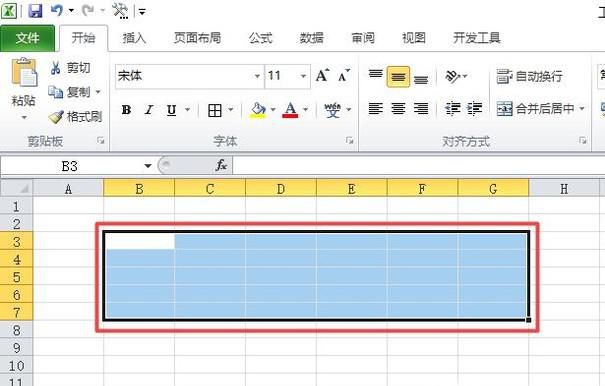Expand the Underline style dropdown arrow

point(188,110)
